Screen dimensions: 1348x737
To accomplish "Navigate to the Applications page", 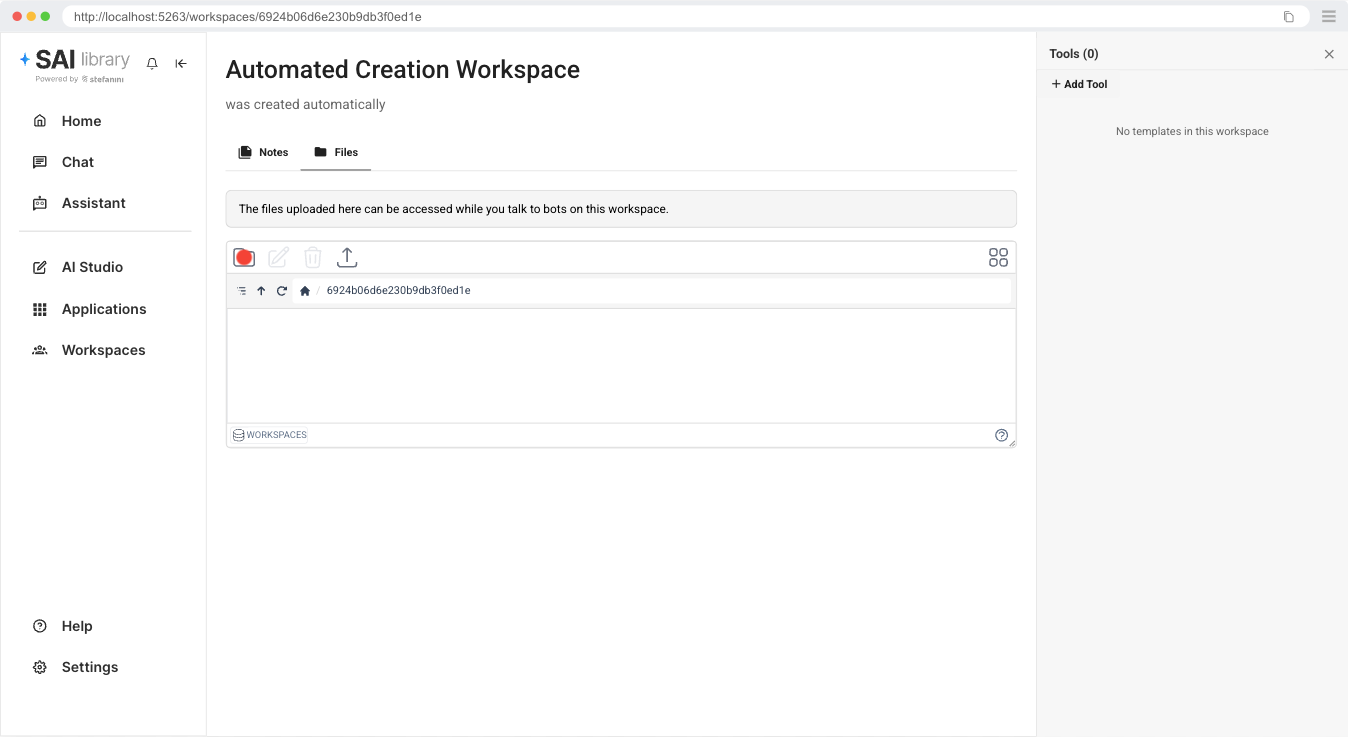I will tap(103, 309).
